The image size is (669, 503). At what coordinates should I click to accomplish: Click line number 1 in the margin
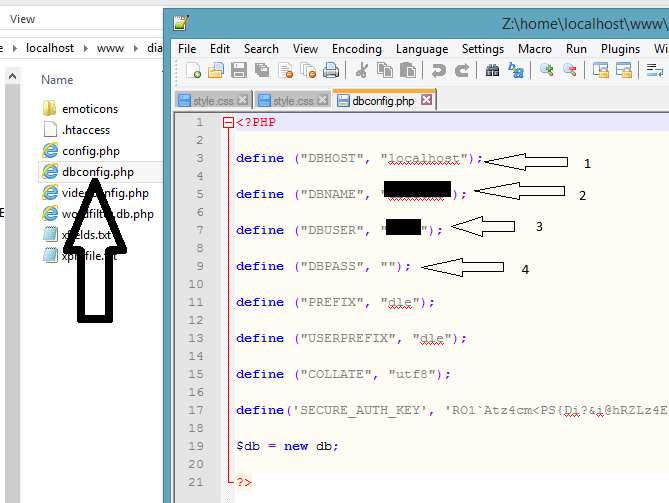(199, 122)
